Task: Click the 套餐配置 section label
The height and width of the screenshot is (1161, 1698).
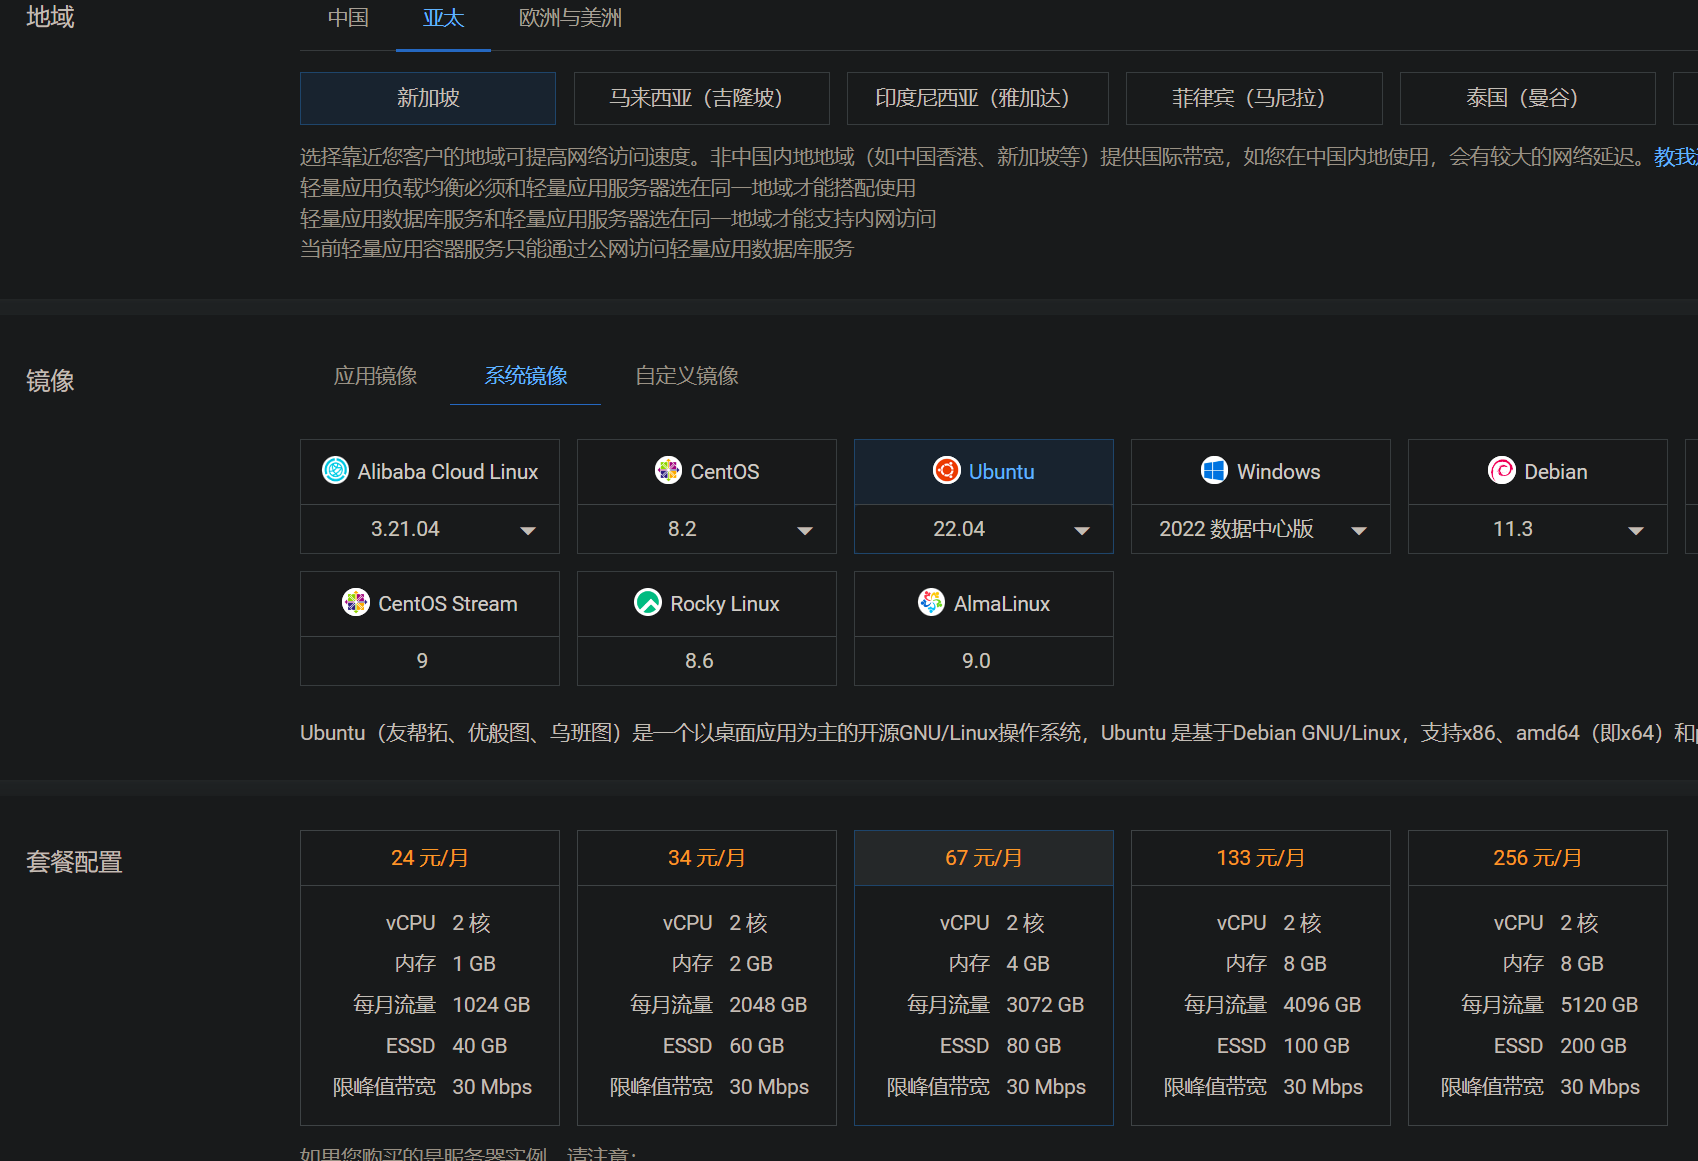Action: point(74,862)
